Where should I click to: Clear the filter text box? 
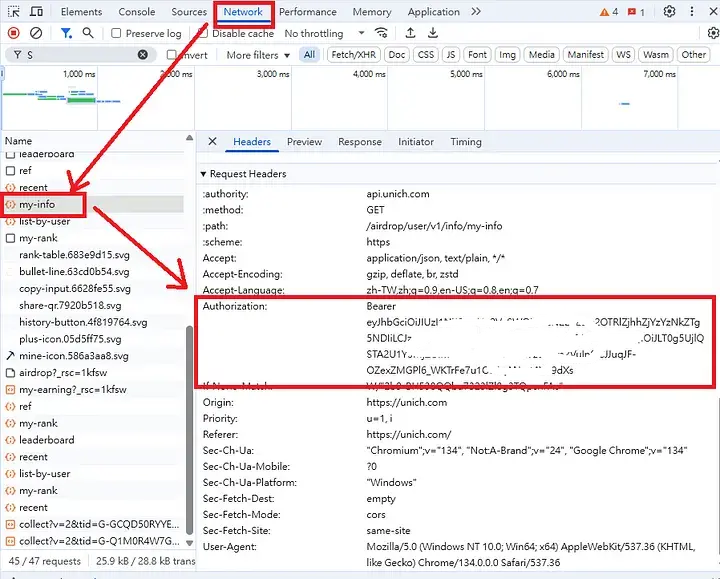[x=143, y=55]
